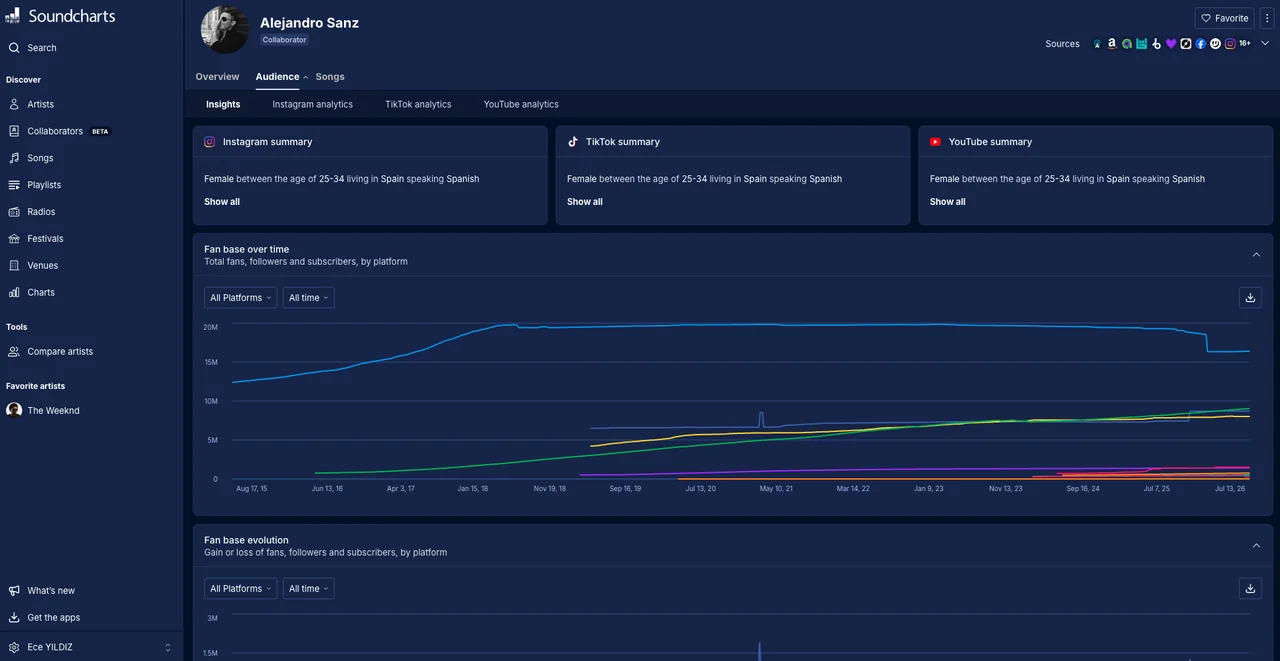Screen dimensions: 1280x661
Task: Open TikTok analytics sub-tab
Action: click(418, 104)
